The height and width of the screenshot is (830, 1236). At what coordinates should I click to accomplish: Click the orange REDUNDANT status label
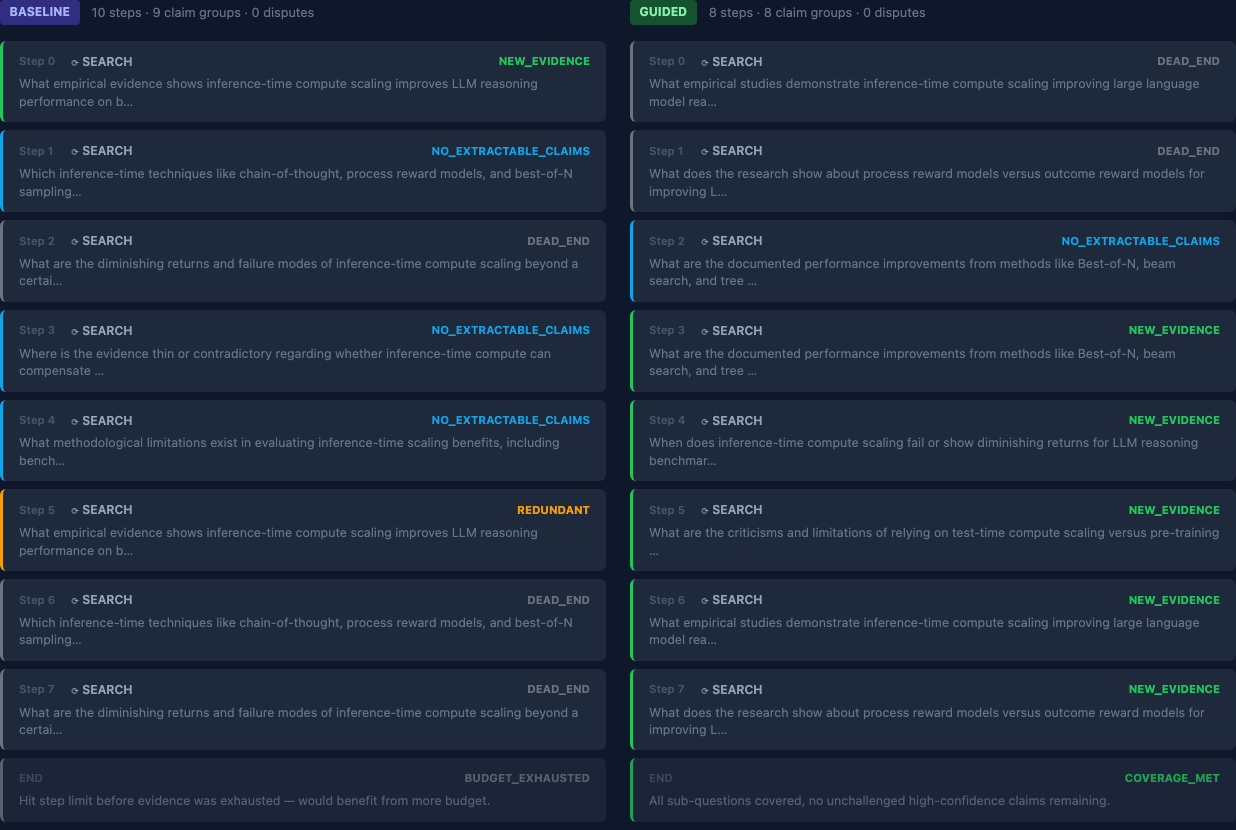[553, 510]
